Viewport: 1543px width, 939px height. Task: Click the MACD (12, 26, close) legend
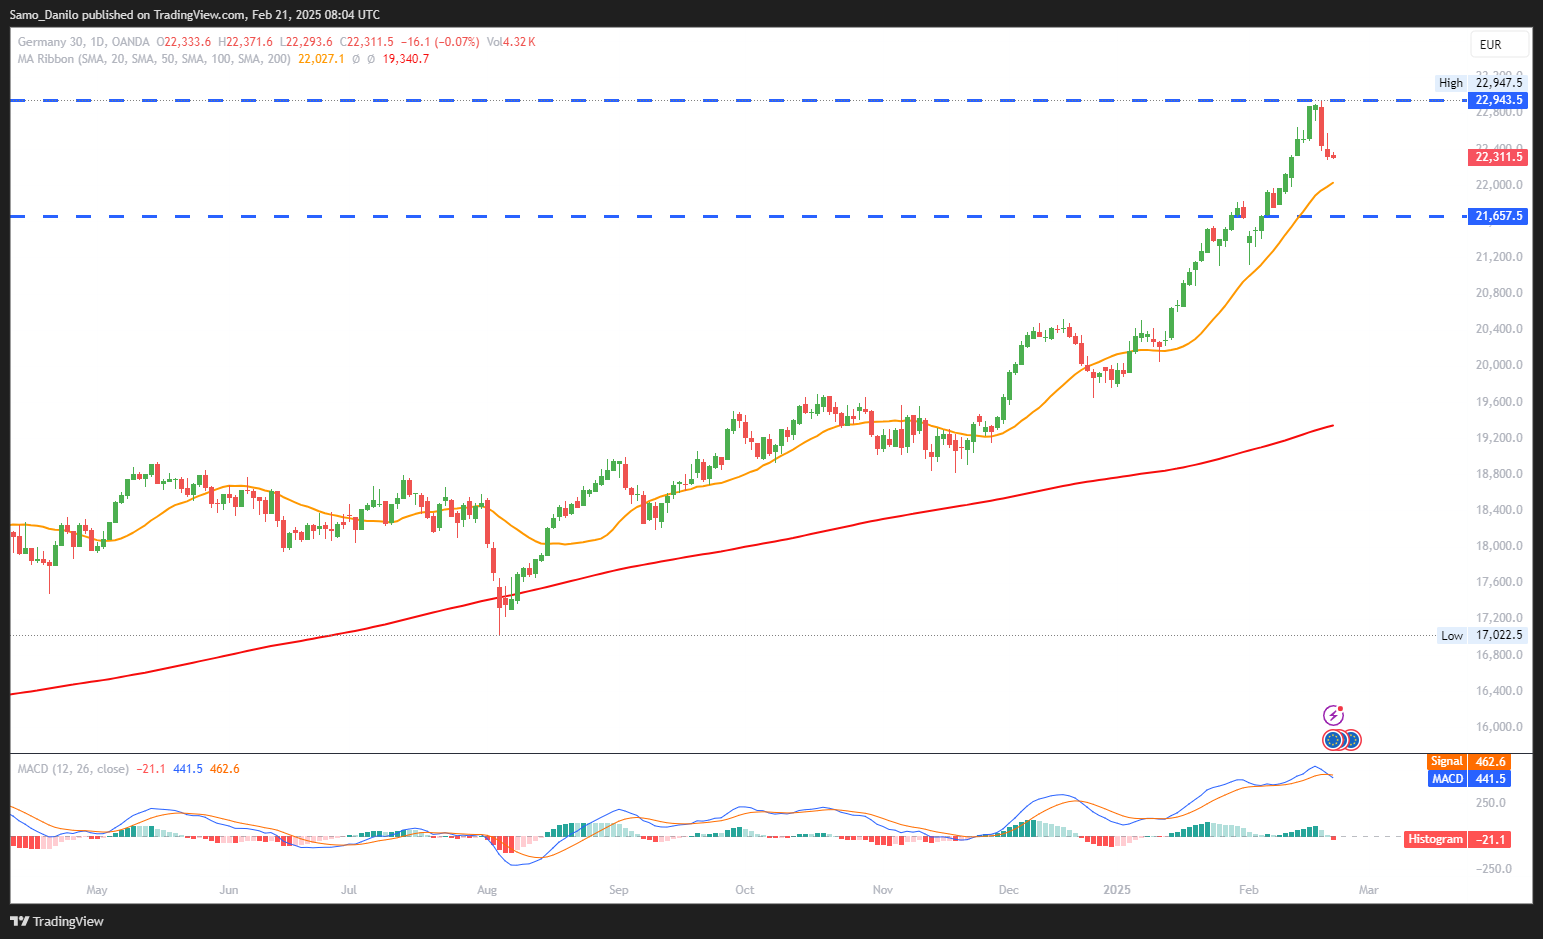point(73,769)
